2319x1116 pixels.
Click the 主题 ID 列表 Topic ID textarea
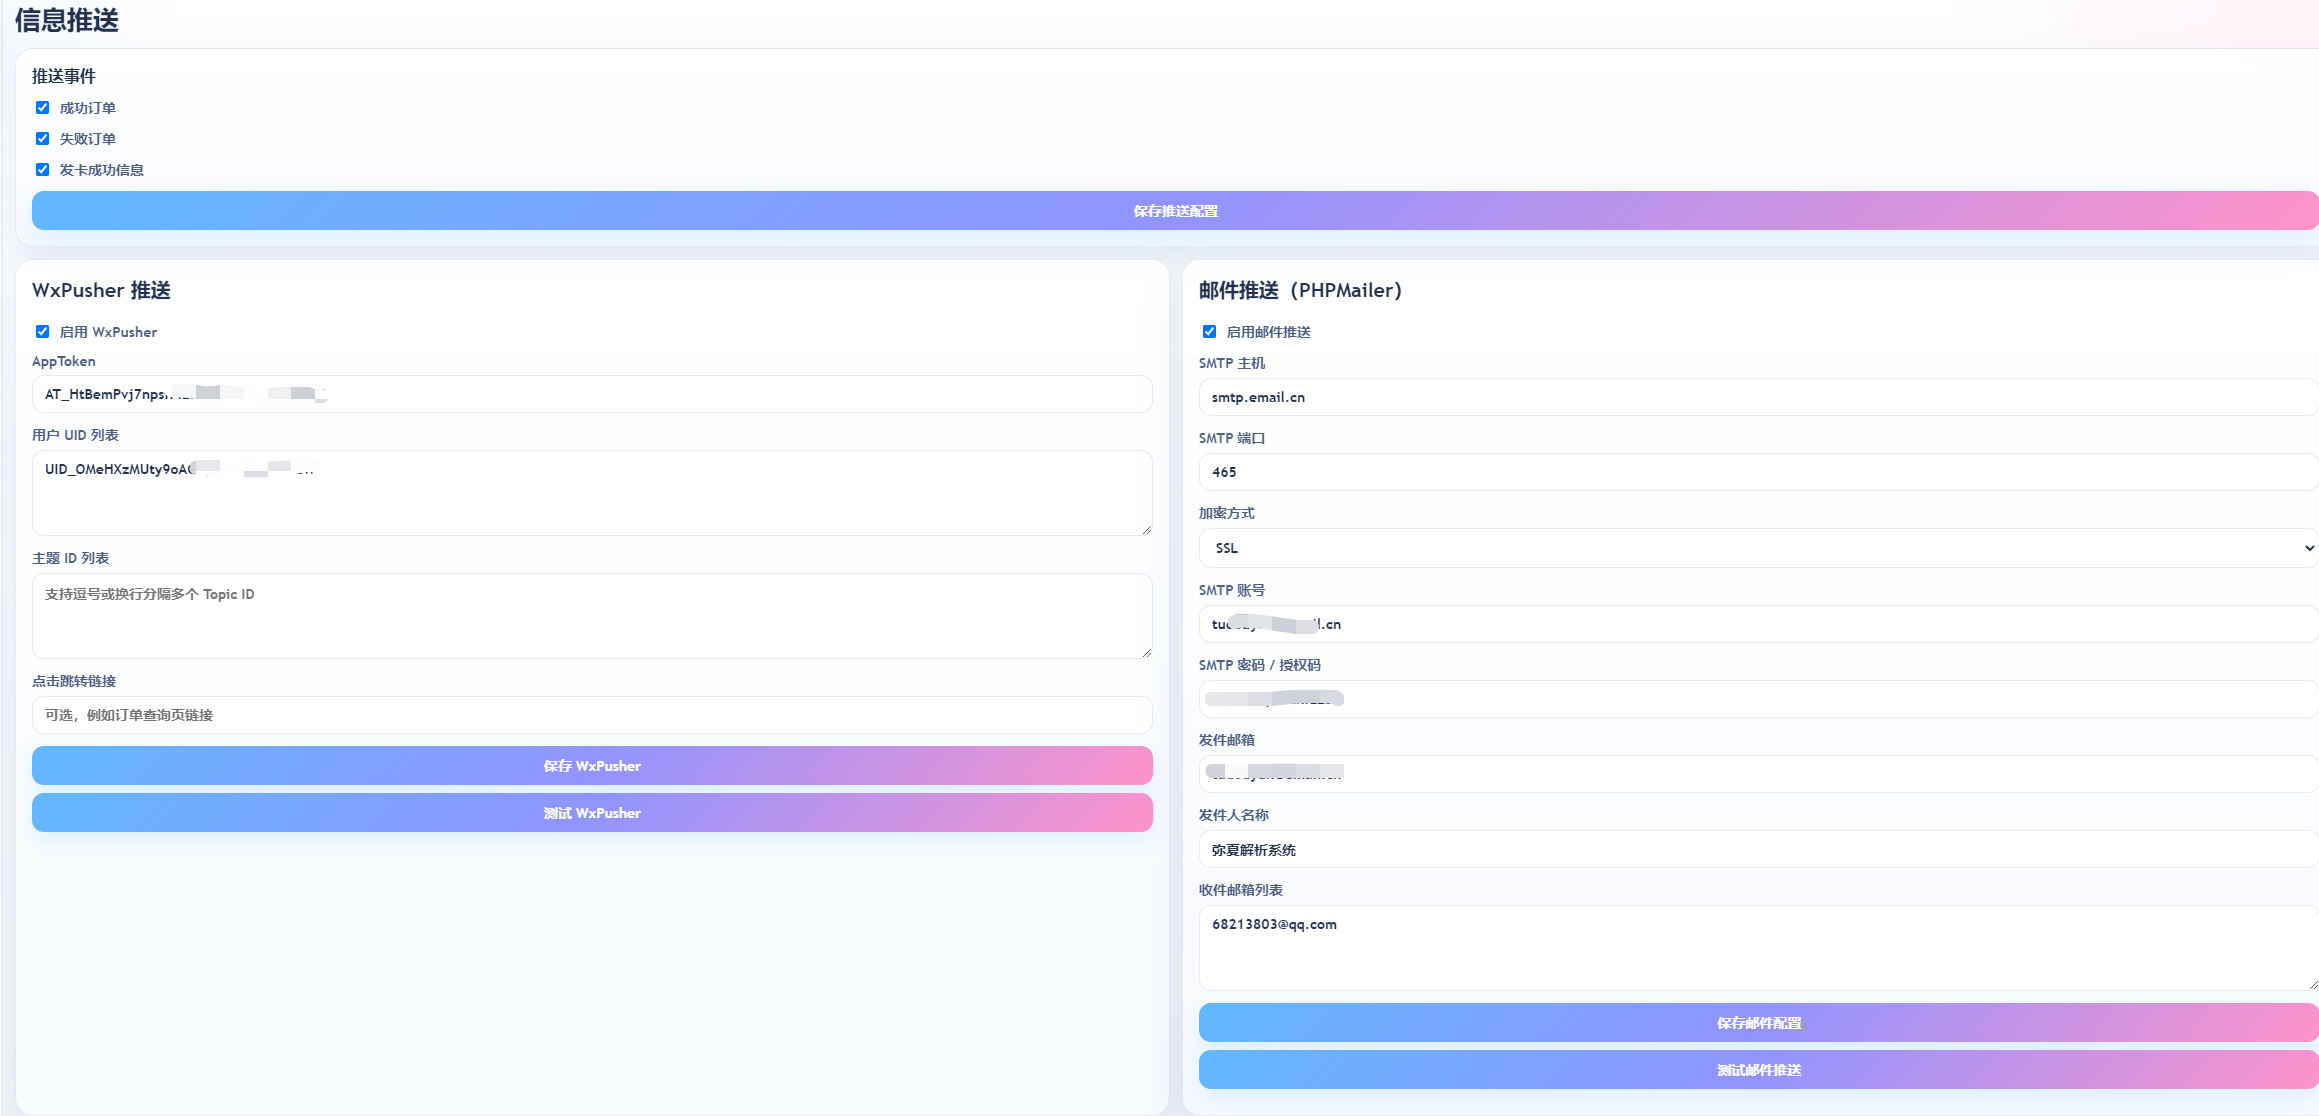(x=592, y=616)
